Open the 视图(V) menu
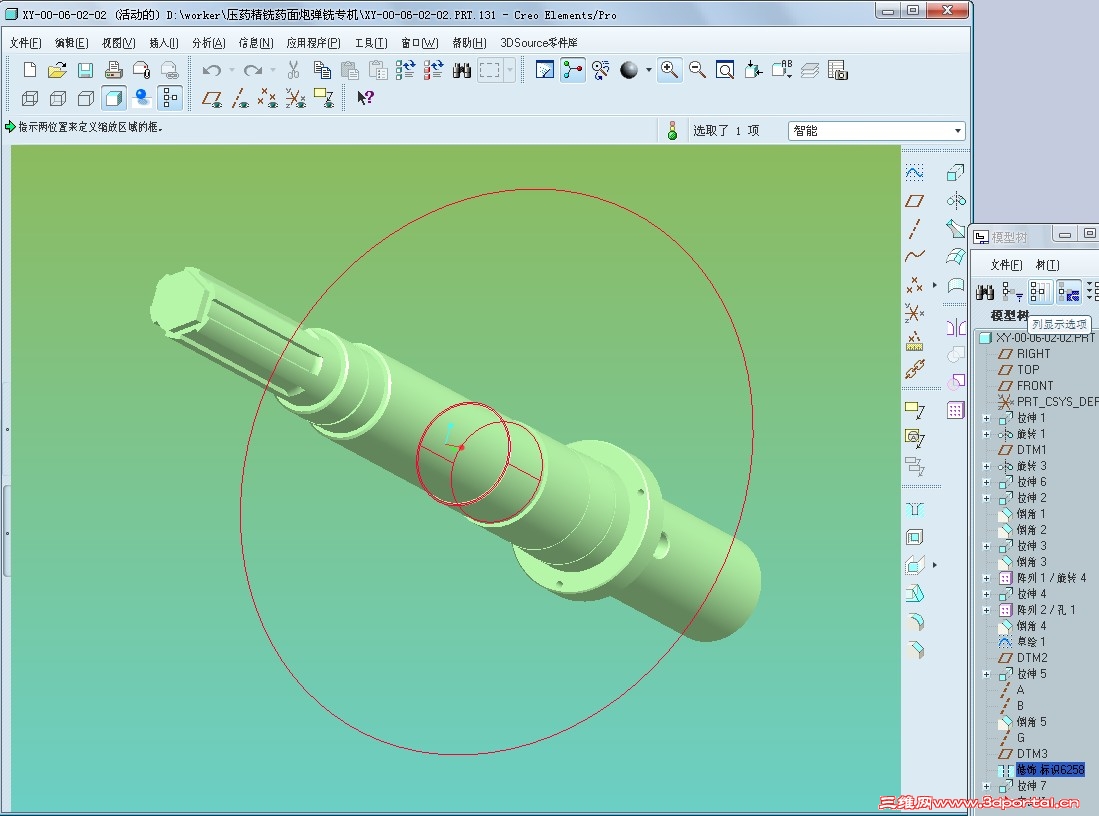The image size is (1099, 816). (x=118, y=43)
